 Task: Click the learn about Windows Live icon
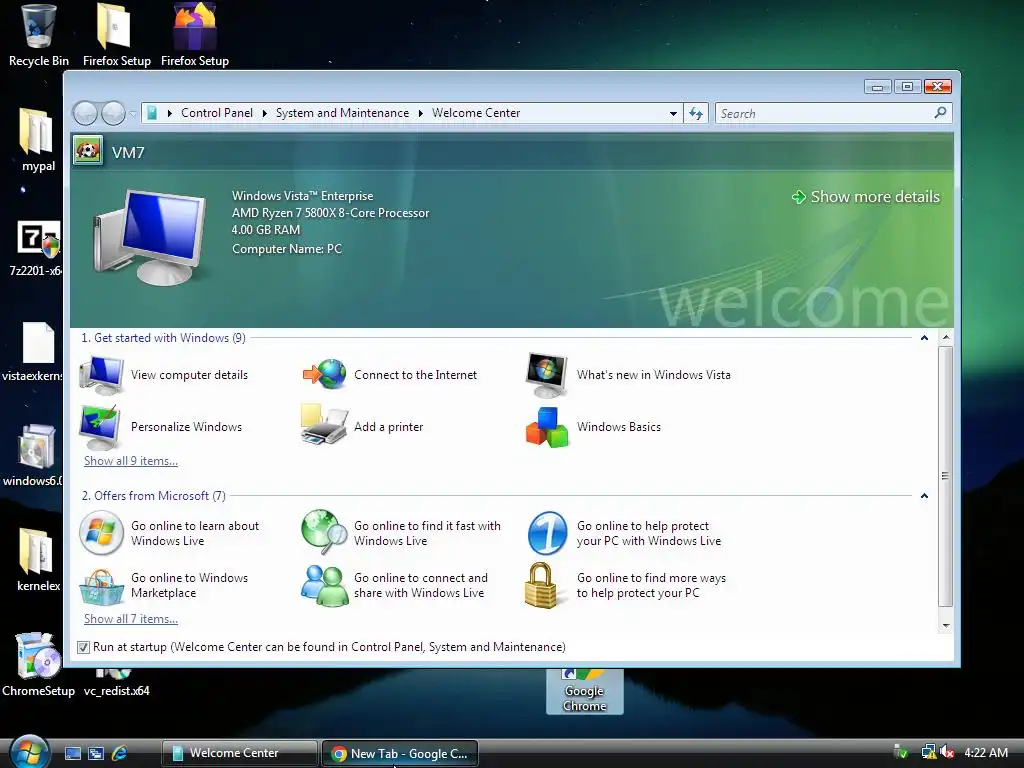(101, 533)
